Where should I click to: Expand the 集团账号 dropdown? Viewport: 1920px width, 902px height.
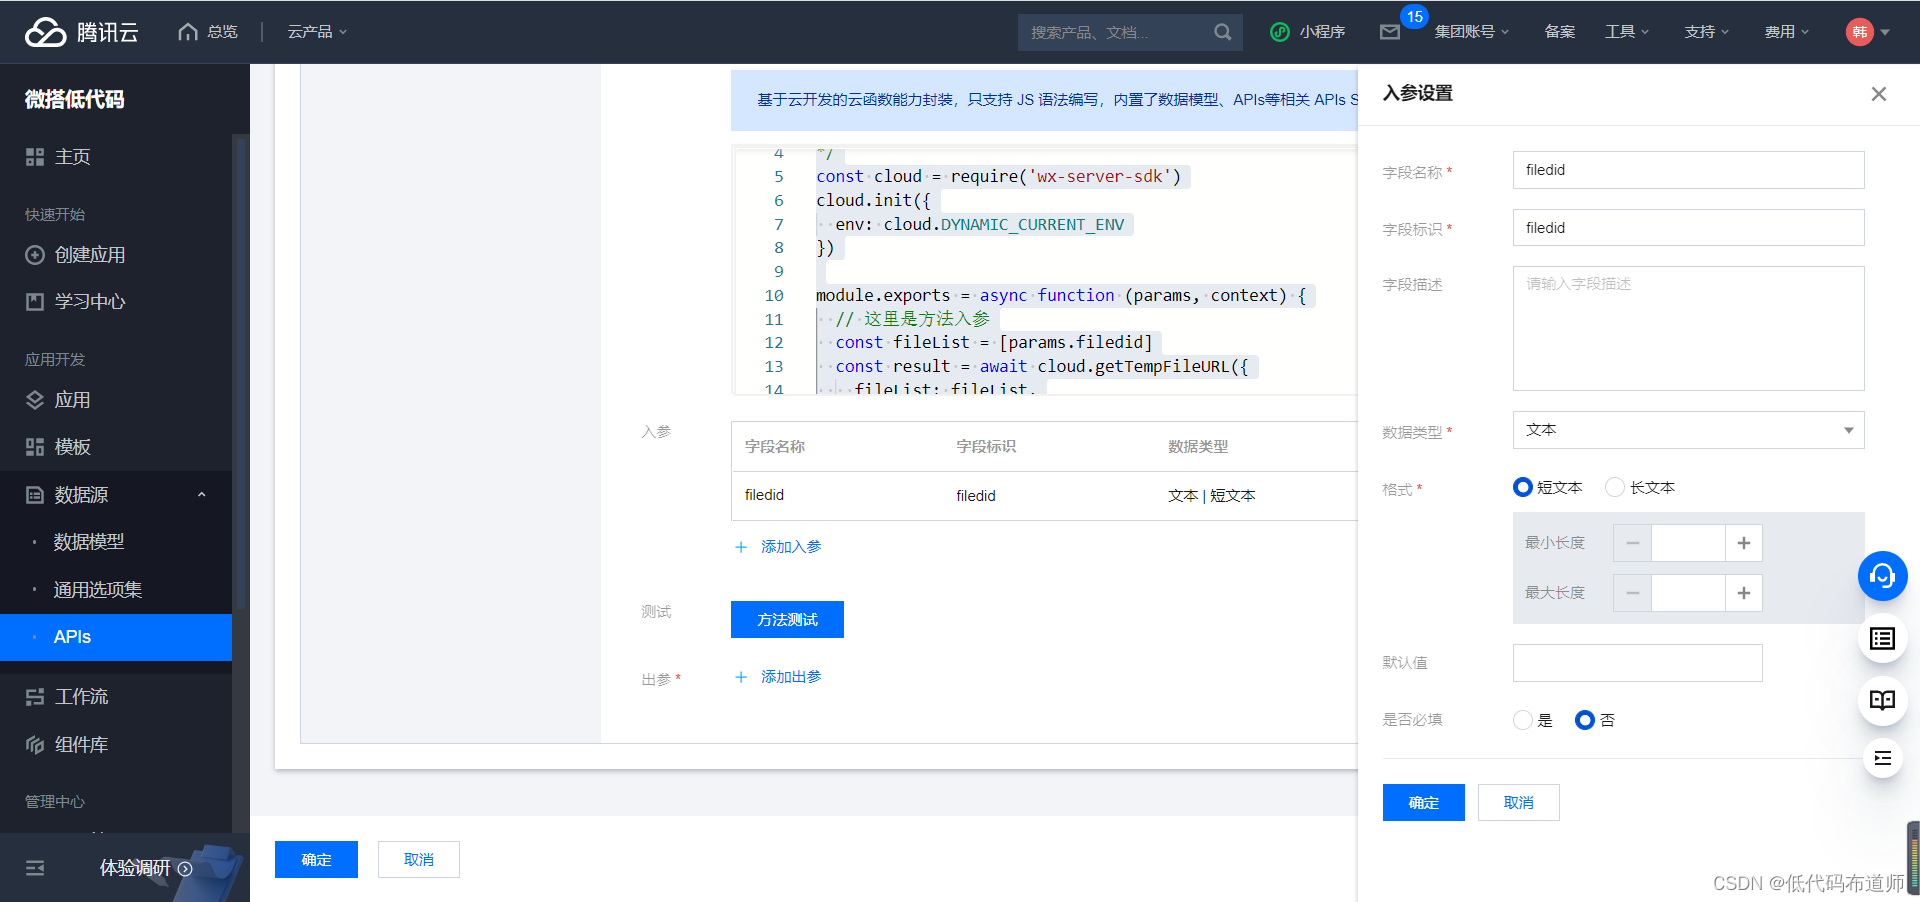[1472, 32]
